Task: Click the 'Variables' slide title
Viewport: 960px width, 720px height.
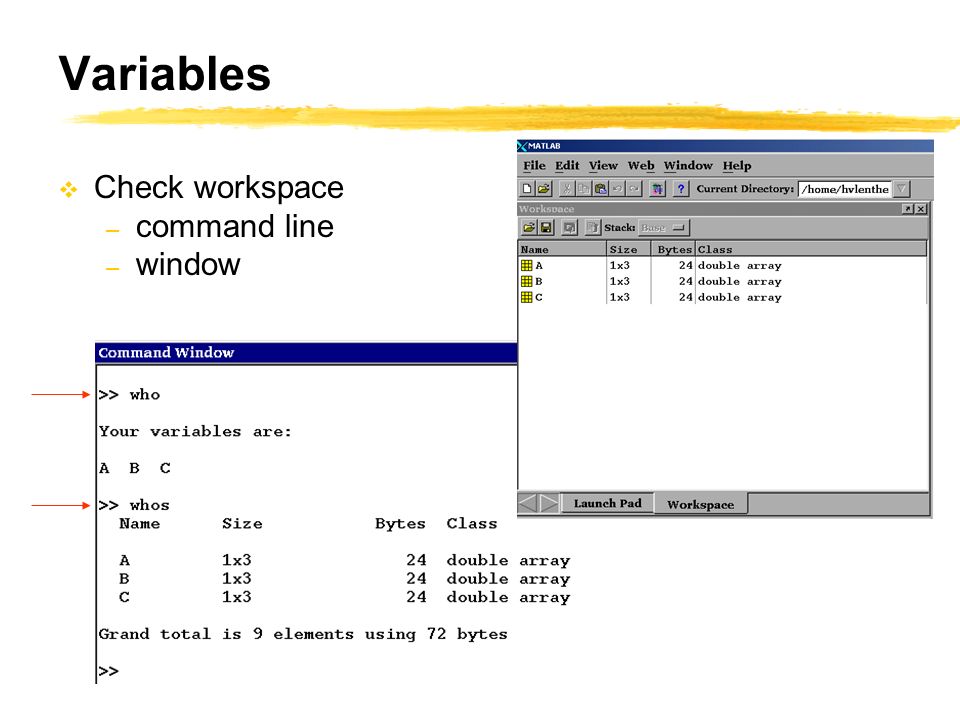Action: coord(165,73)
